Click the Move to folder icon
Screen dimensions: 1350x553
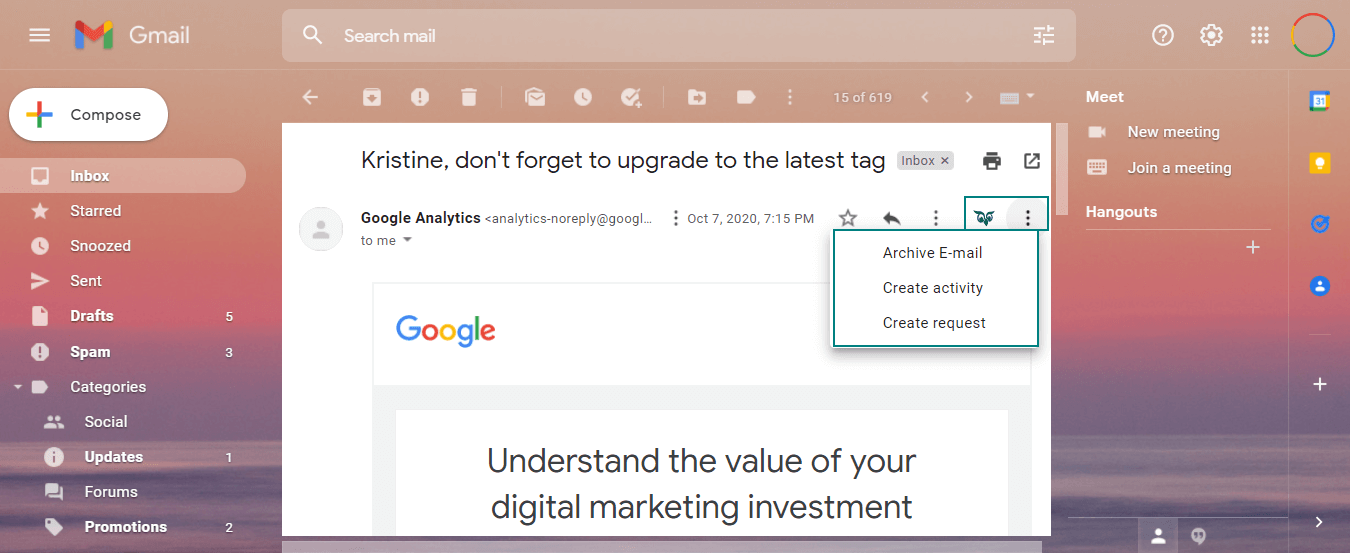(697, 97)
